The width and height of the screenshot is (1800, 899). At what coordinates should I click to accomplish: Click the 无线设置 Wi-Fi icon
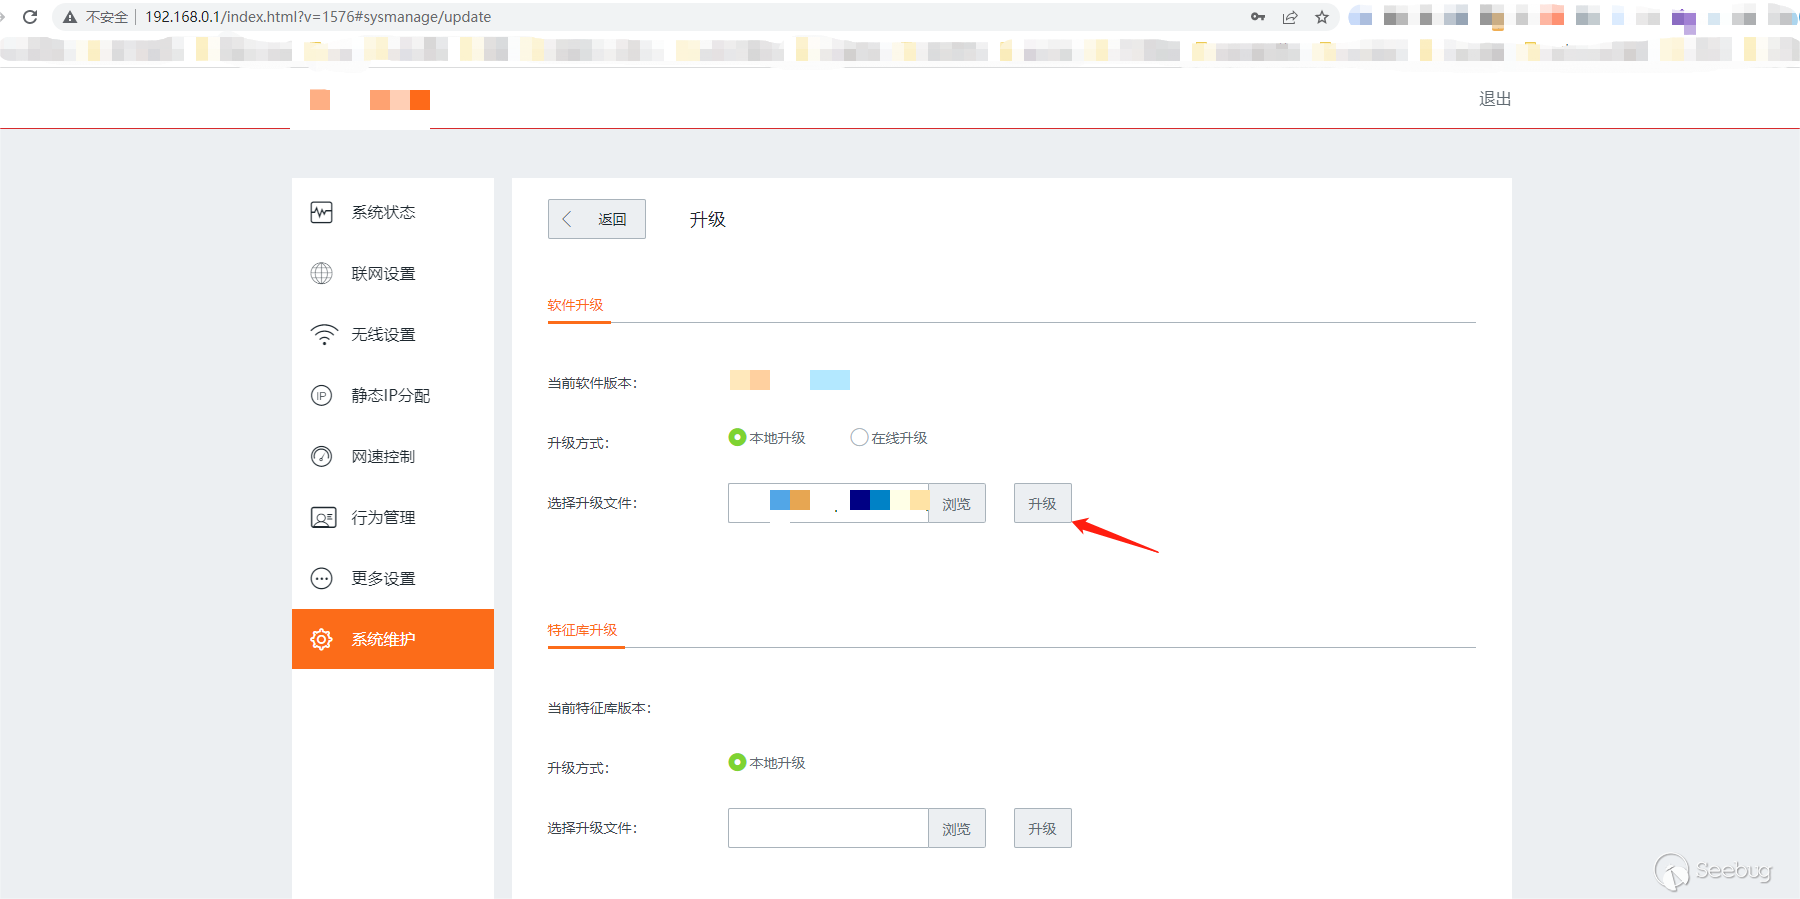click(324, 335)
